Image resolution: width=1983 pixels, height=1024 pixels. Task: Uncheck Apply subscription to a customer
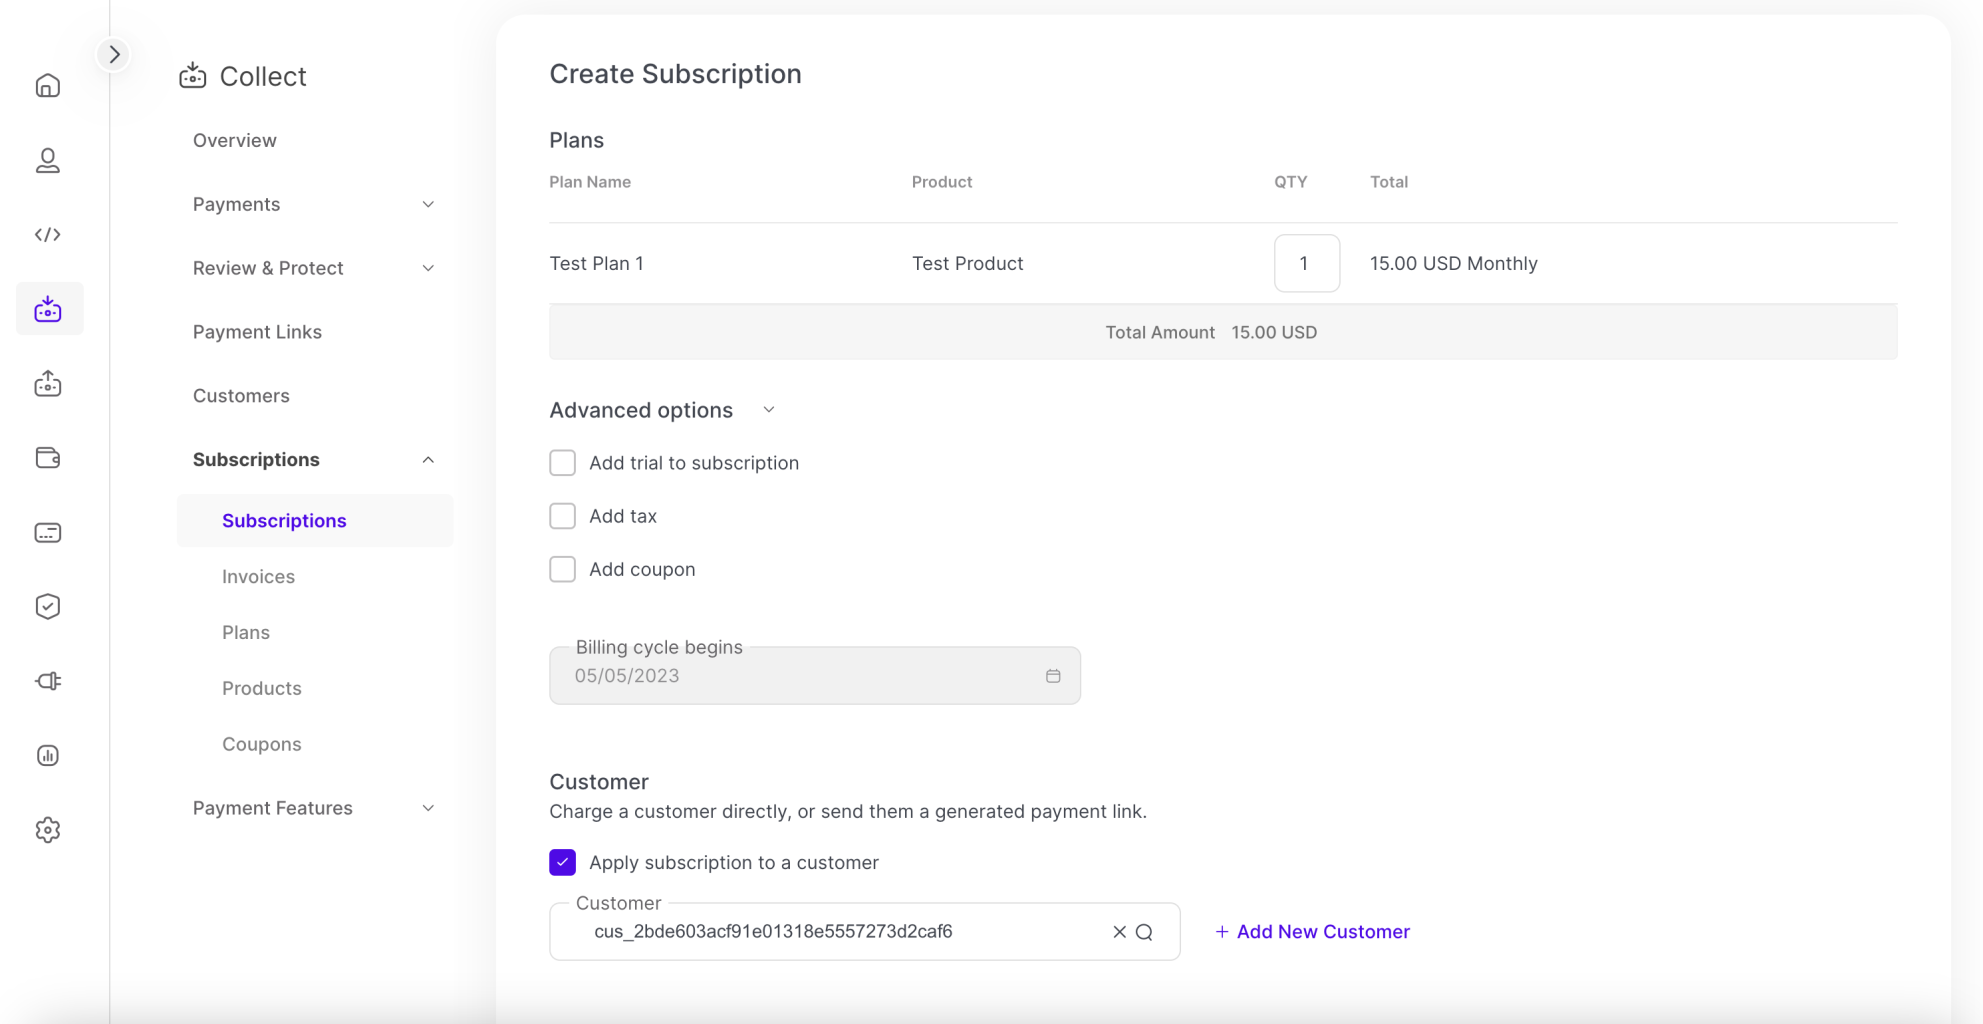563,862
